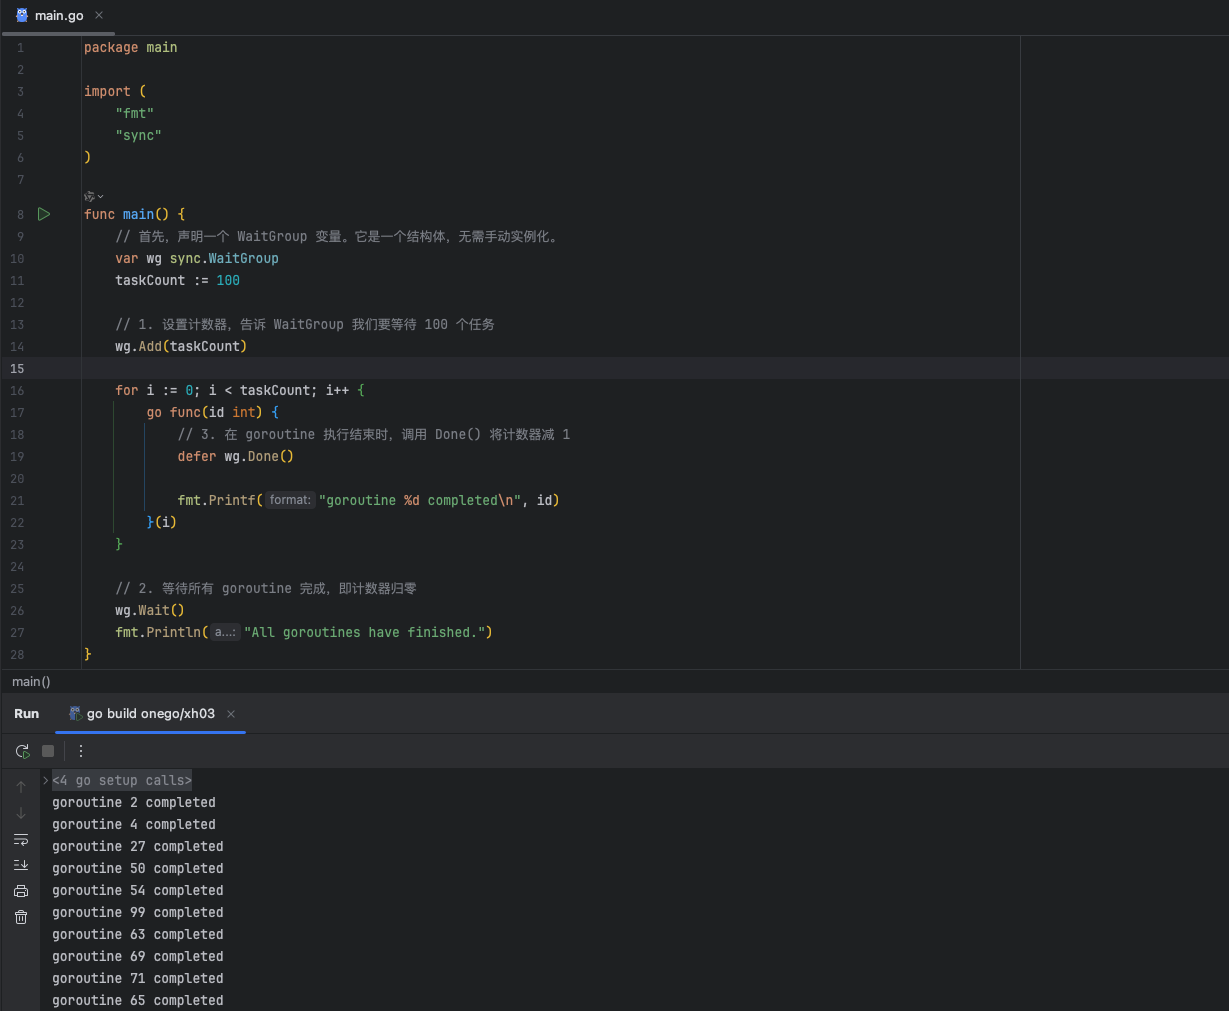1229x1011 pixels.
Task: Toggle soft-wrap in run console
Action: click(x=21, y=839)
